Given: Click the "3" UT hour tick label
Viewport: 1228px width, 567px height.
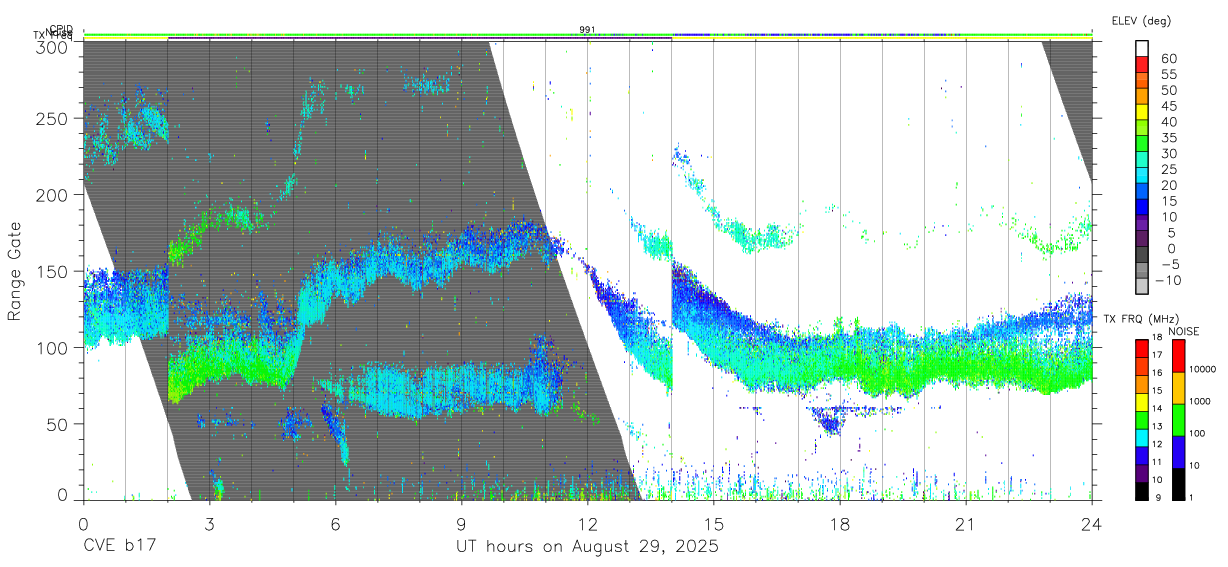Looking at the screenshot, I should tap(210, 524).
